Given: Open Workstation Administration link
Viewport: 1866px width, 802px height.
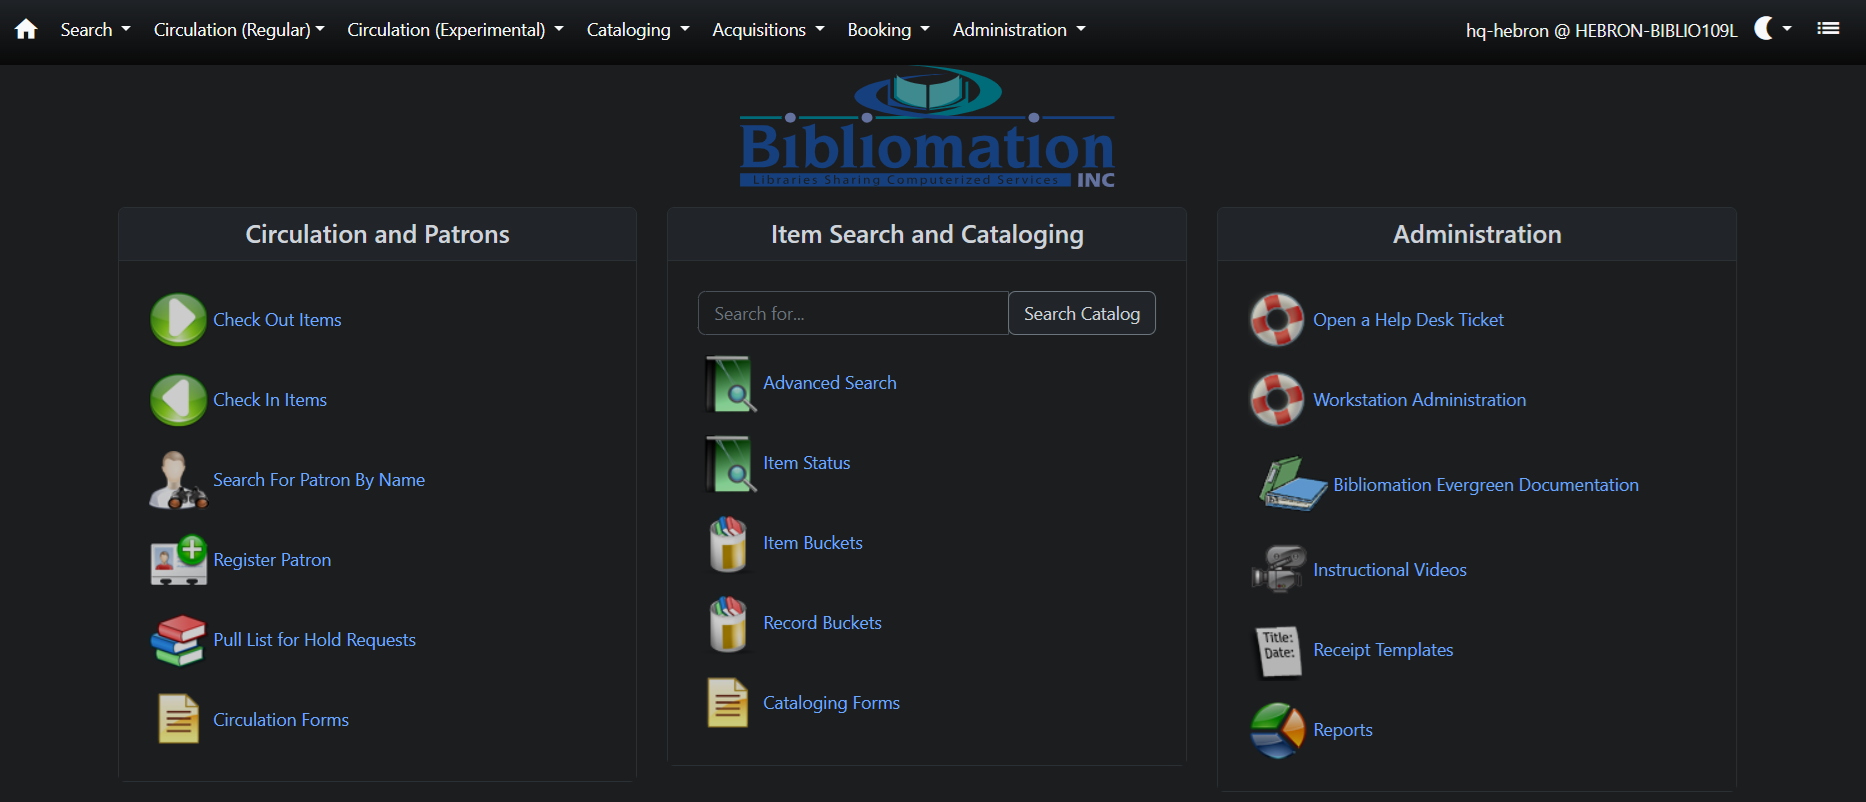Looking at the screenshot, I should (1419, 400).
